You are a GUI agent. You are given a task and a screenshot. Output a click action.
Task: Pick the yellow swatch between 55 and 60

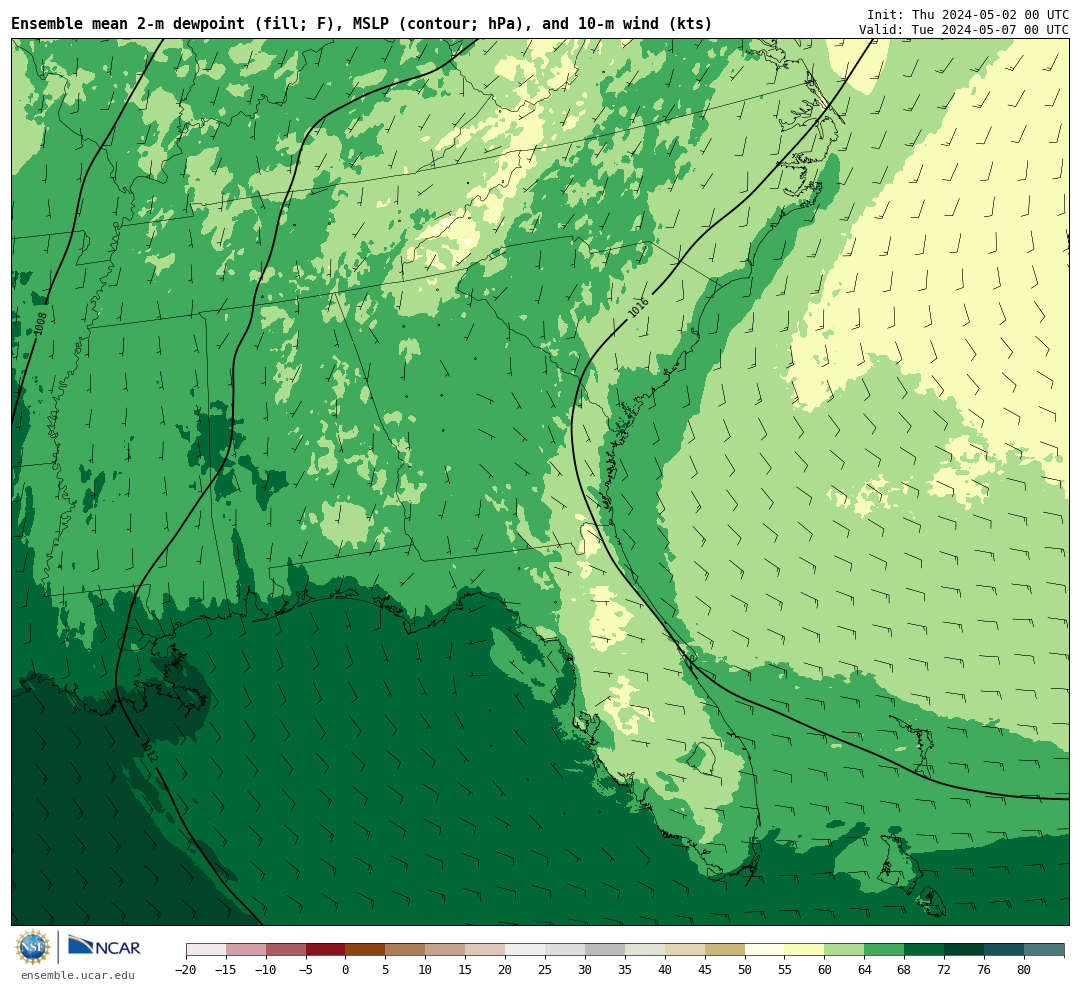click(x=805, y=950)
